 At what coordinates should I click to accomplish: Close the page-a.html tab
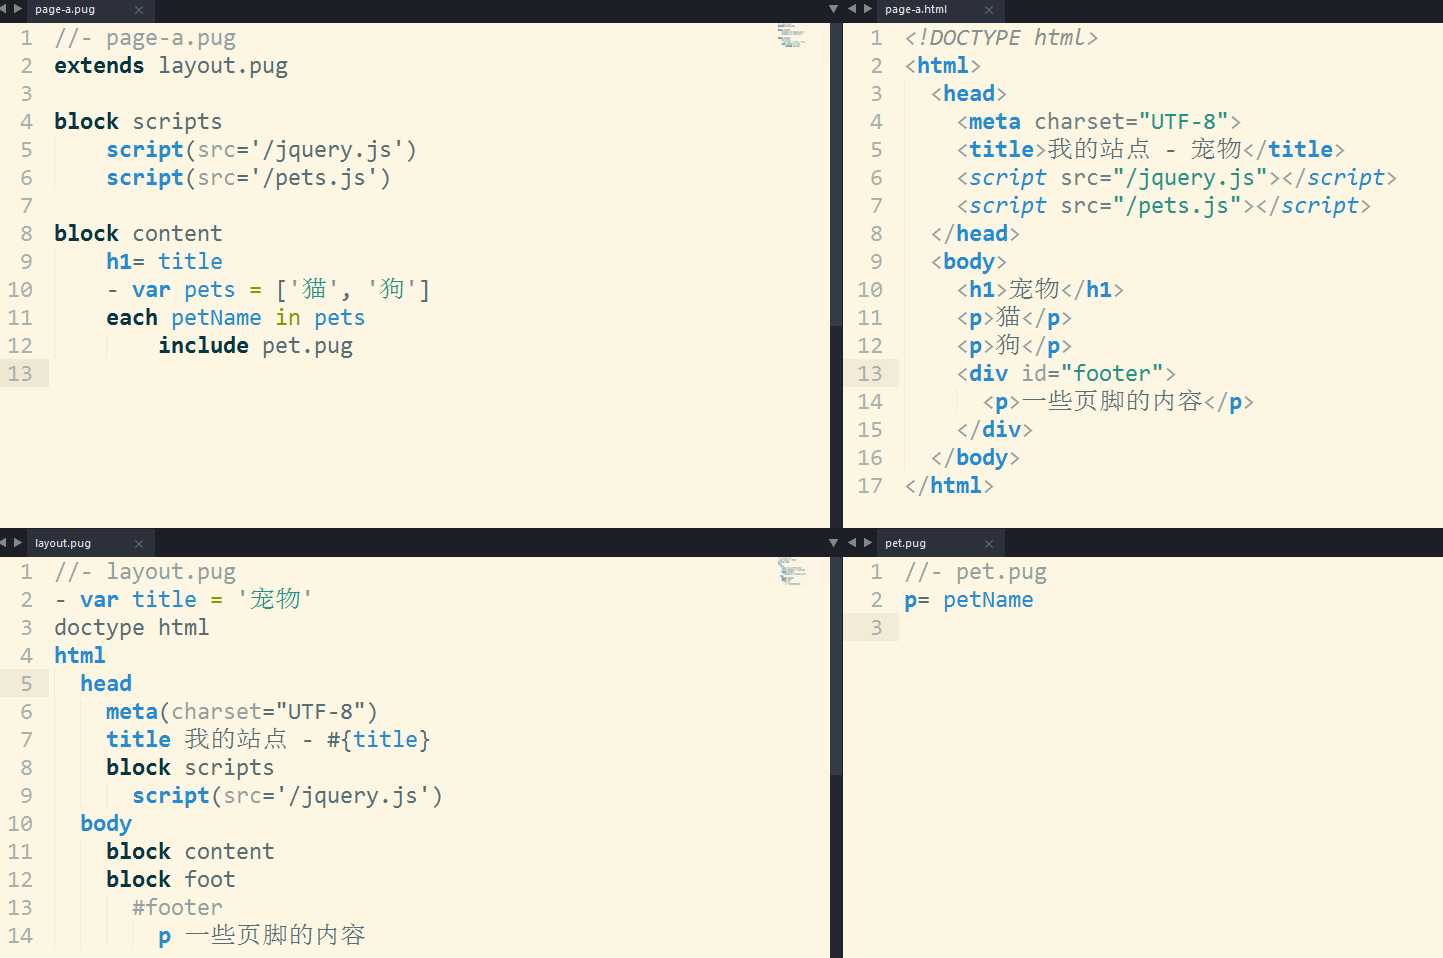pos(989,10)
